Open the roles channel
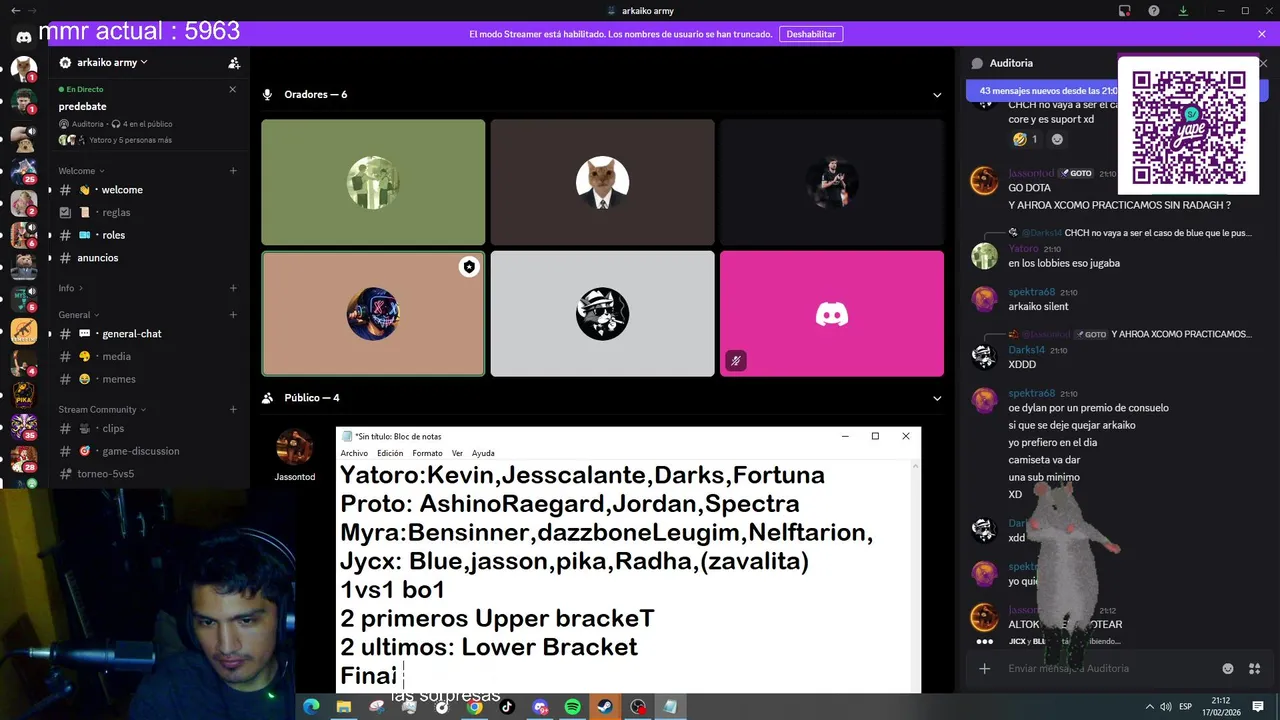 pos(148,235)
